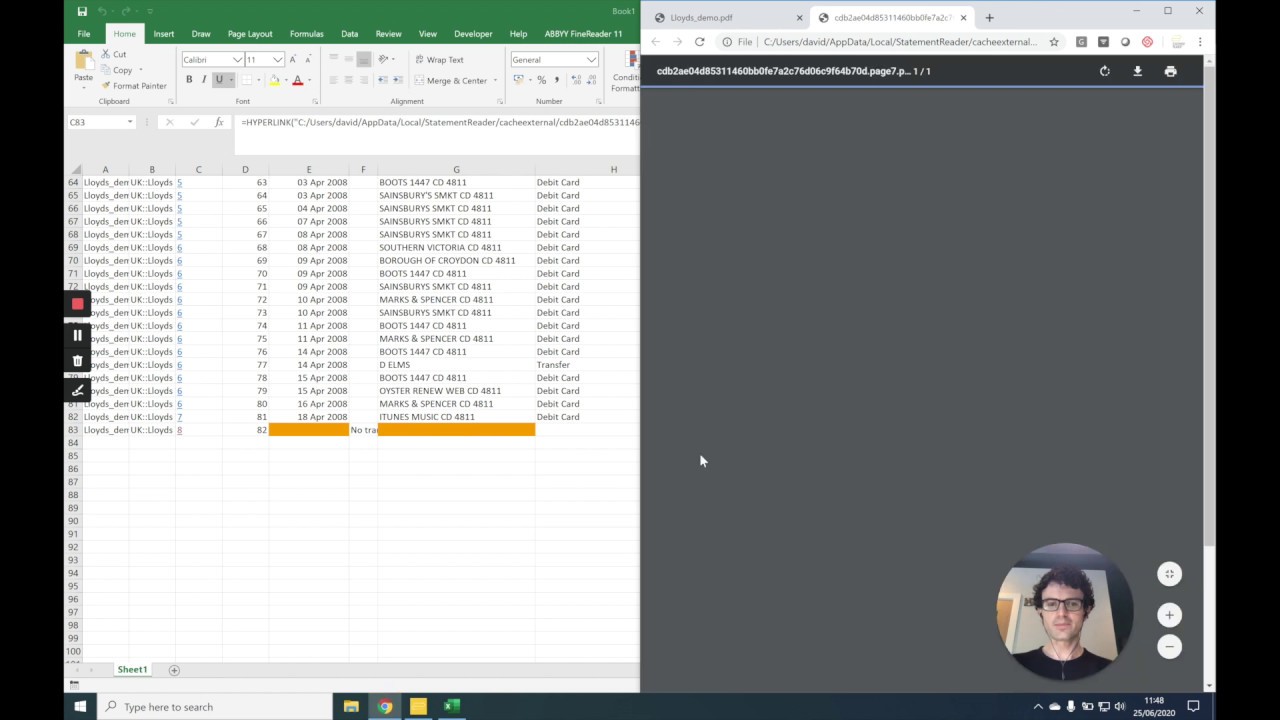1280x720 pixels.
Task: Apply comma style number format
Action: coord(556,80)
